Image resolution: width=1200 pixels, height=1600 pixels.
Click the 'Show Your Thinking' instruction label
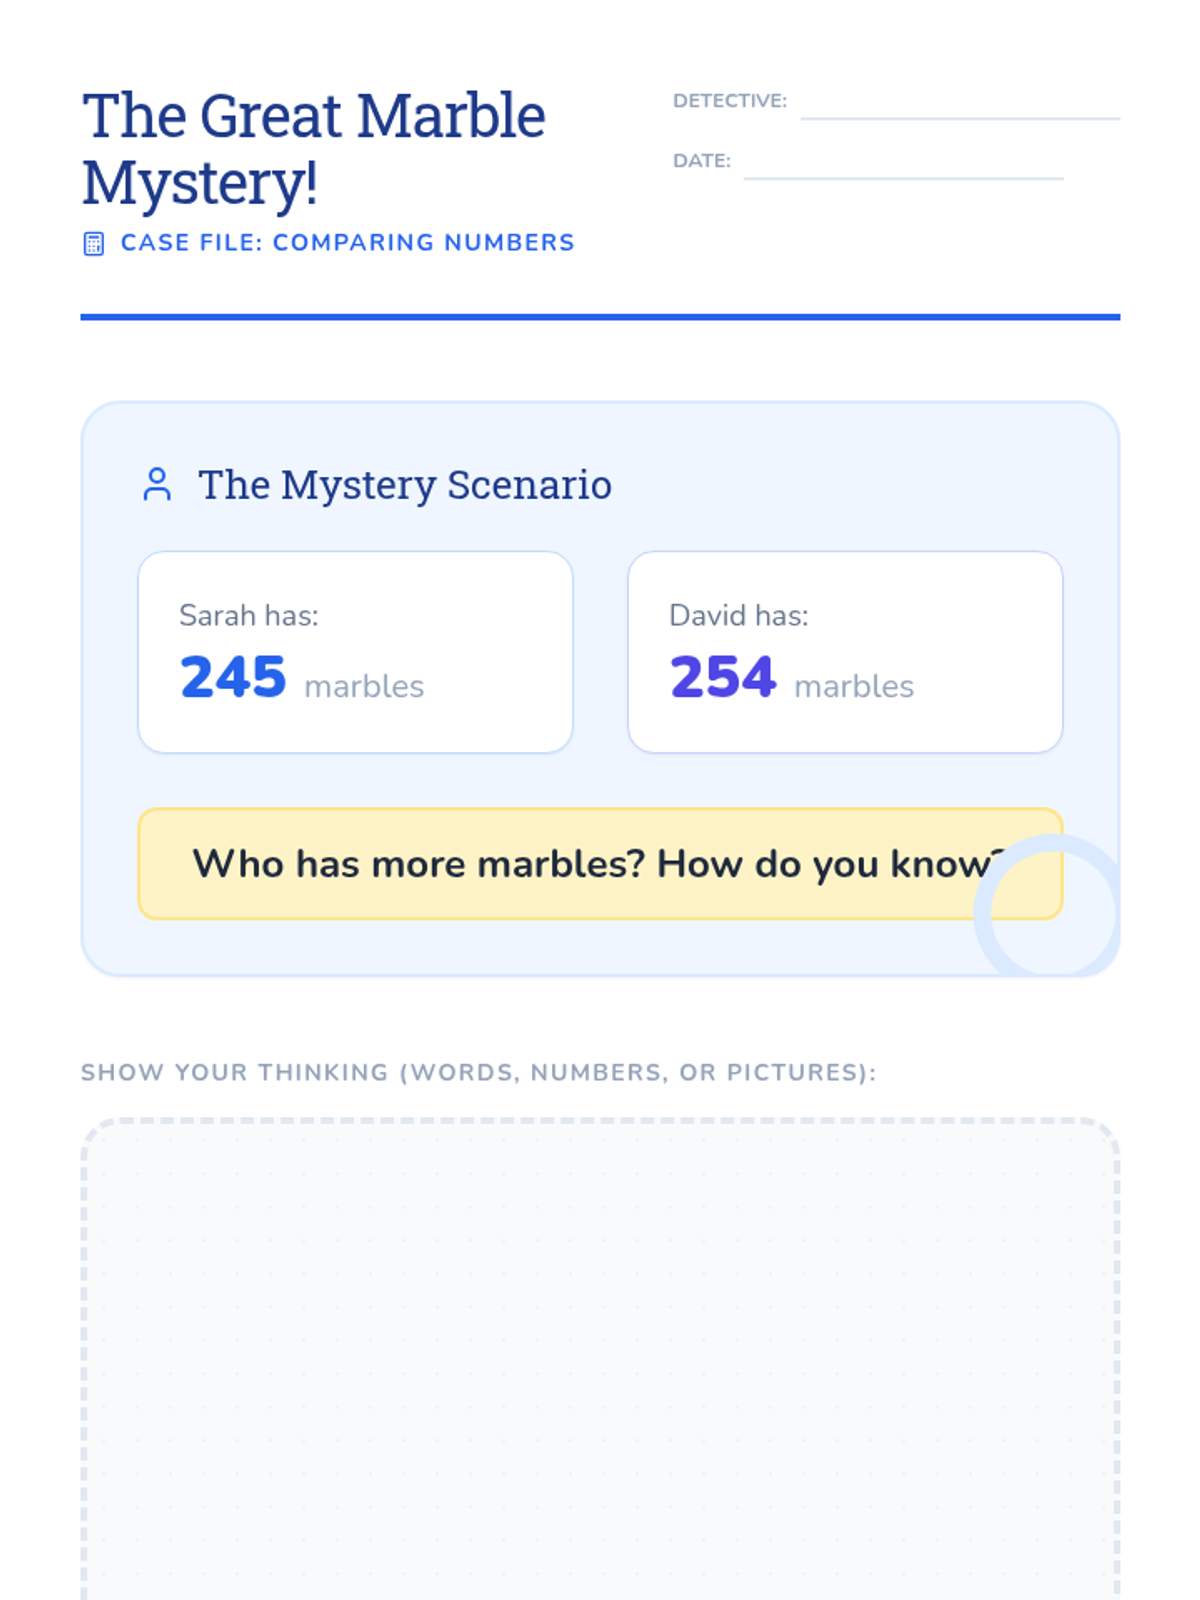[478, 1073]
